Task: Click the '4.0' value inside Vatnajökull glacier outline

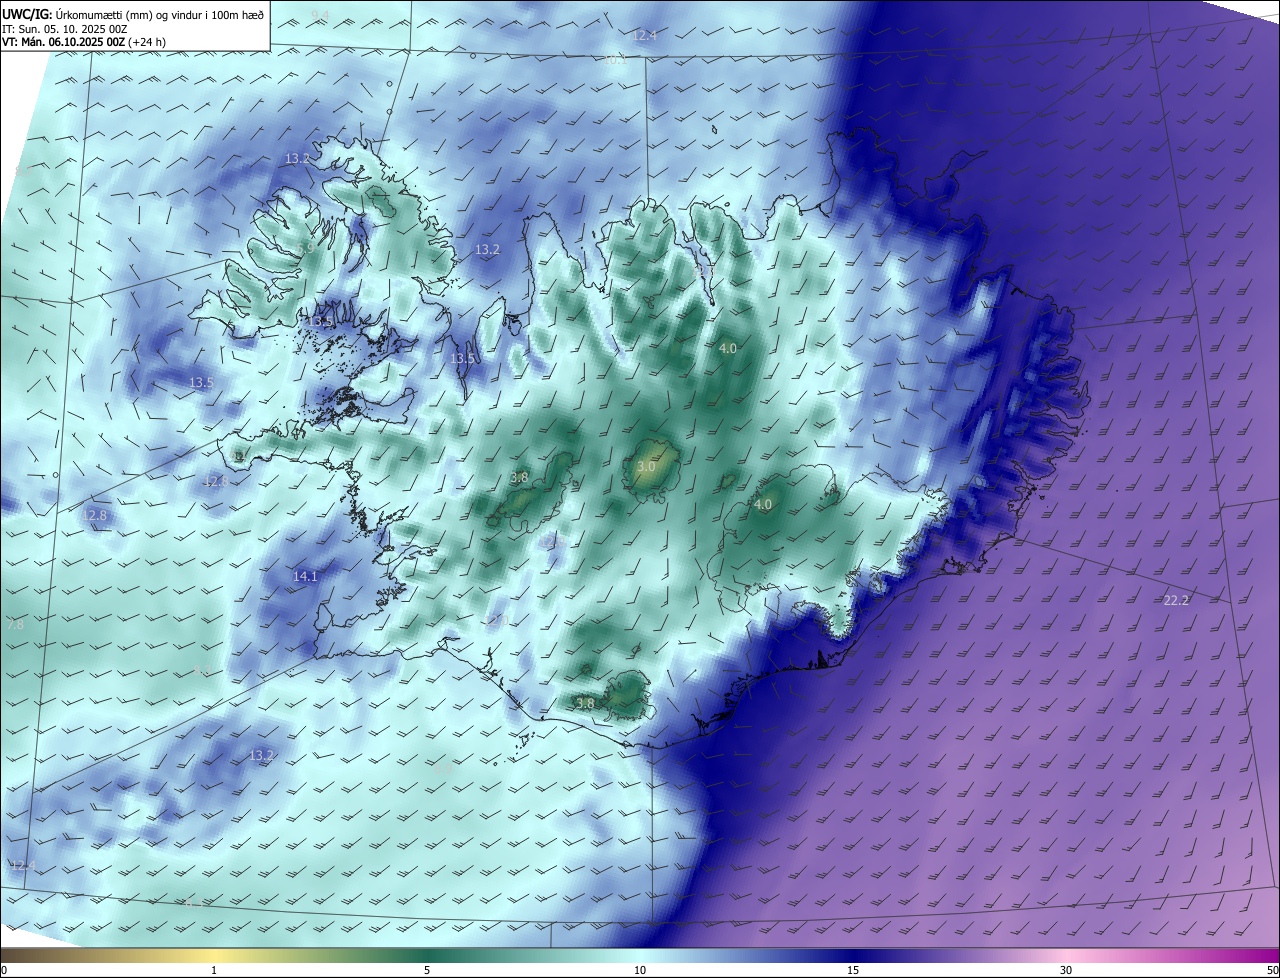Action: coord(763,505)
